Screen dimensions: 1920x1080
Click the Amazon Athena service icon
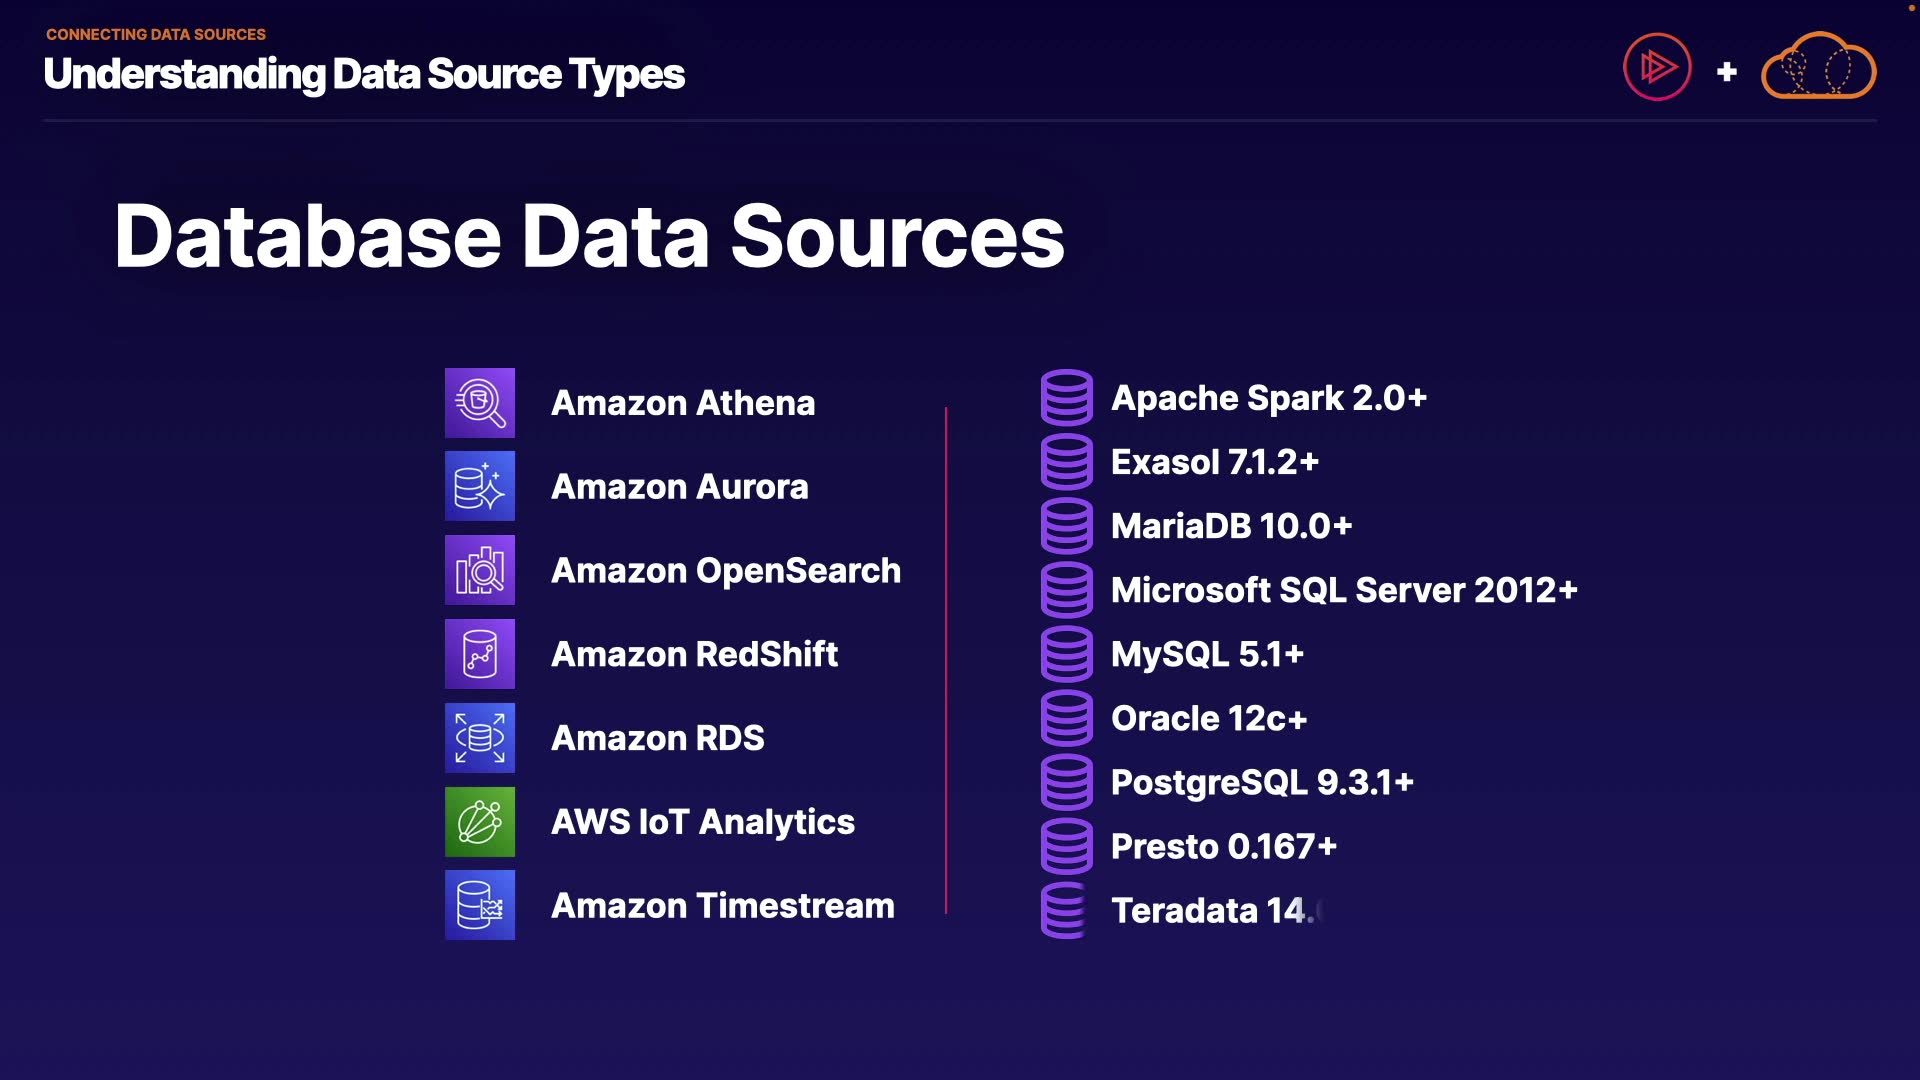tap(480, 403)
